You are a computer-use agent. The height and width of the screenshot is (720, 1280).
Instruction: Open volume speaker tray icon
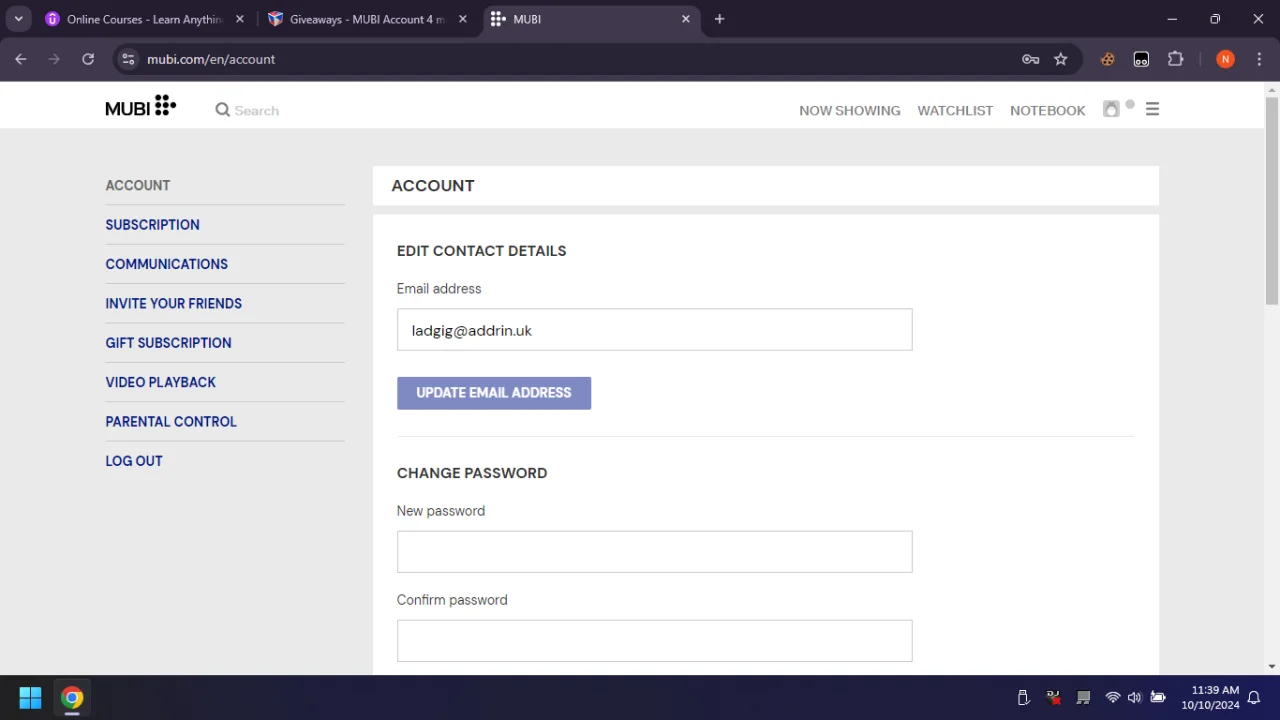[x=1134, y=698]
